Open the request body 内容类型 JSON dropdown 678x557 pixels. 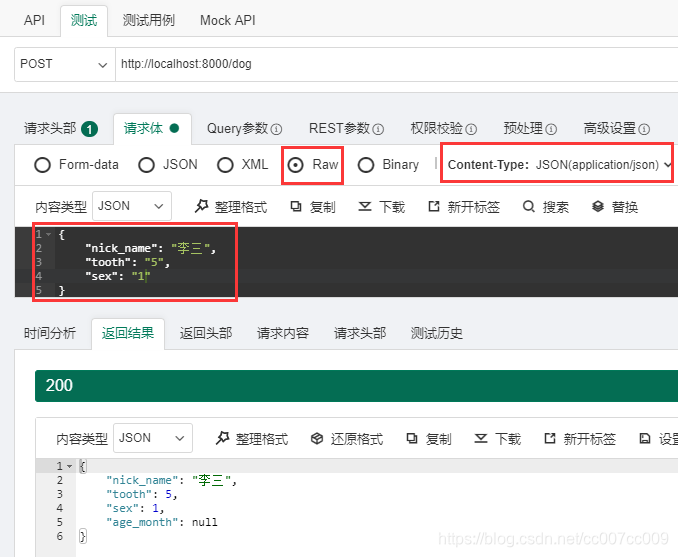point(131,206)
